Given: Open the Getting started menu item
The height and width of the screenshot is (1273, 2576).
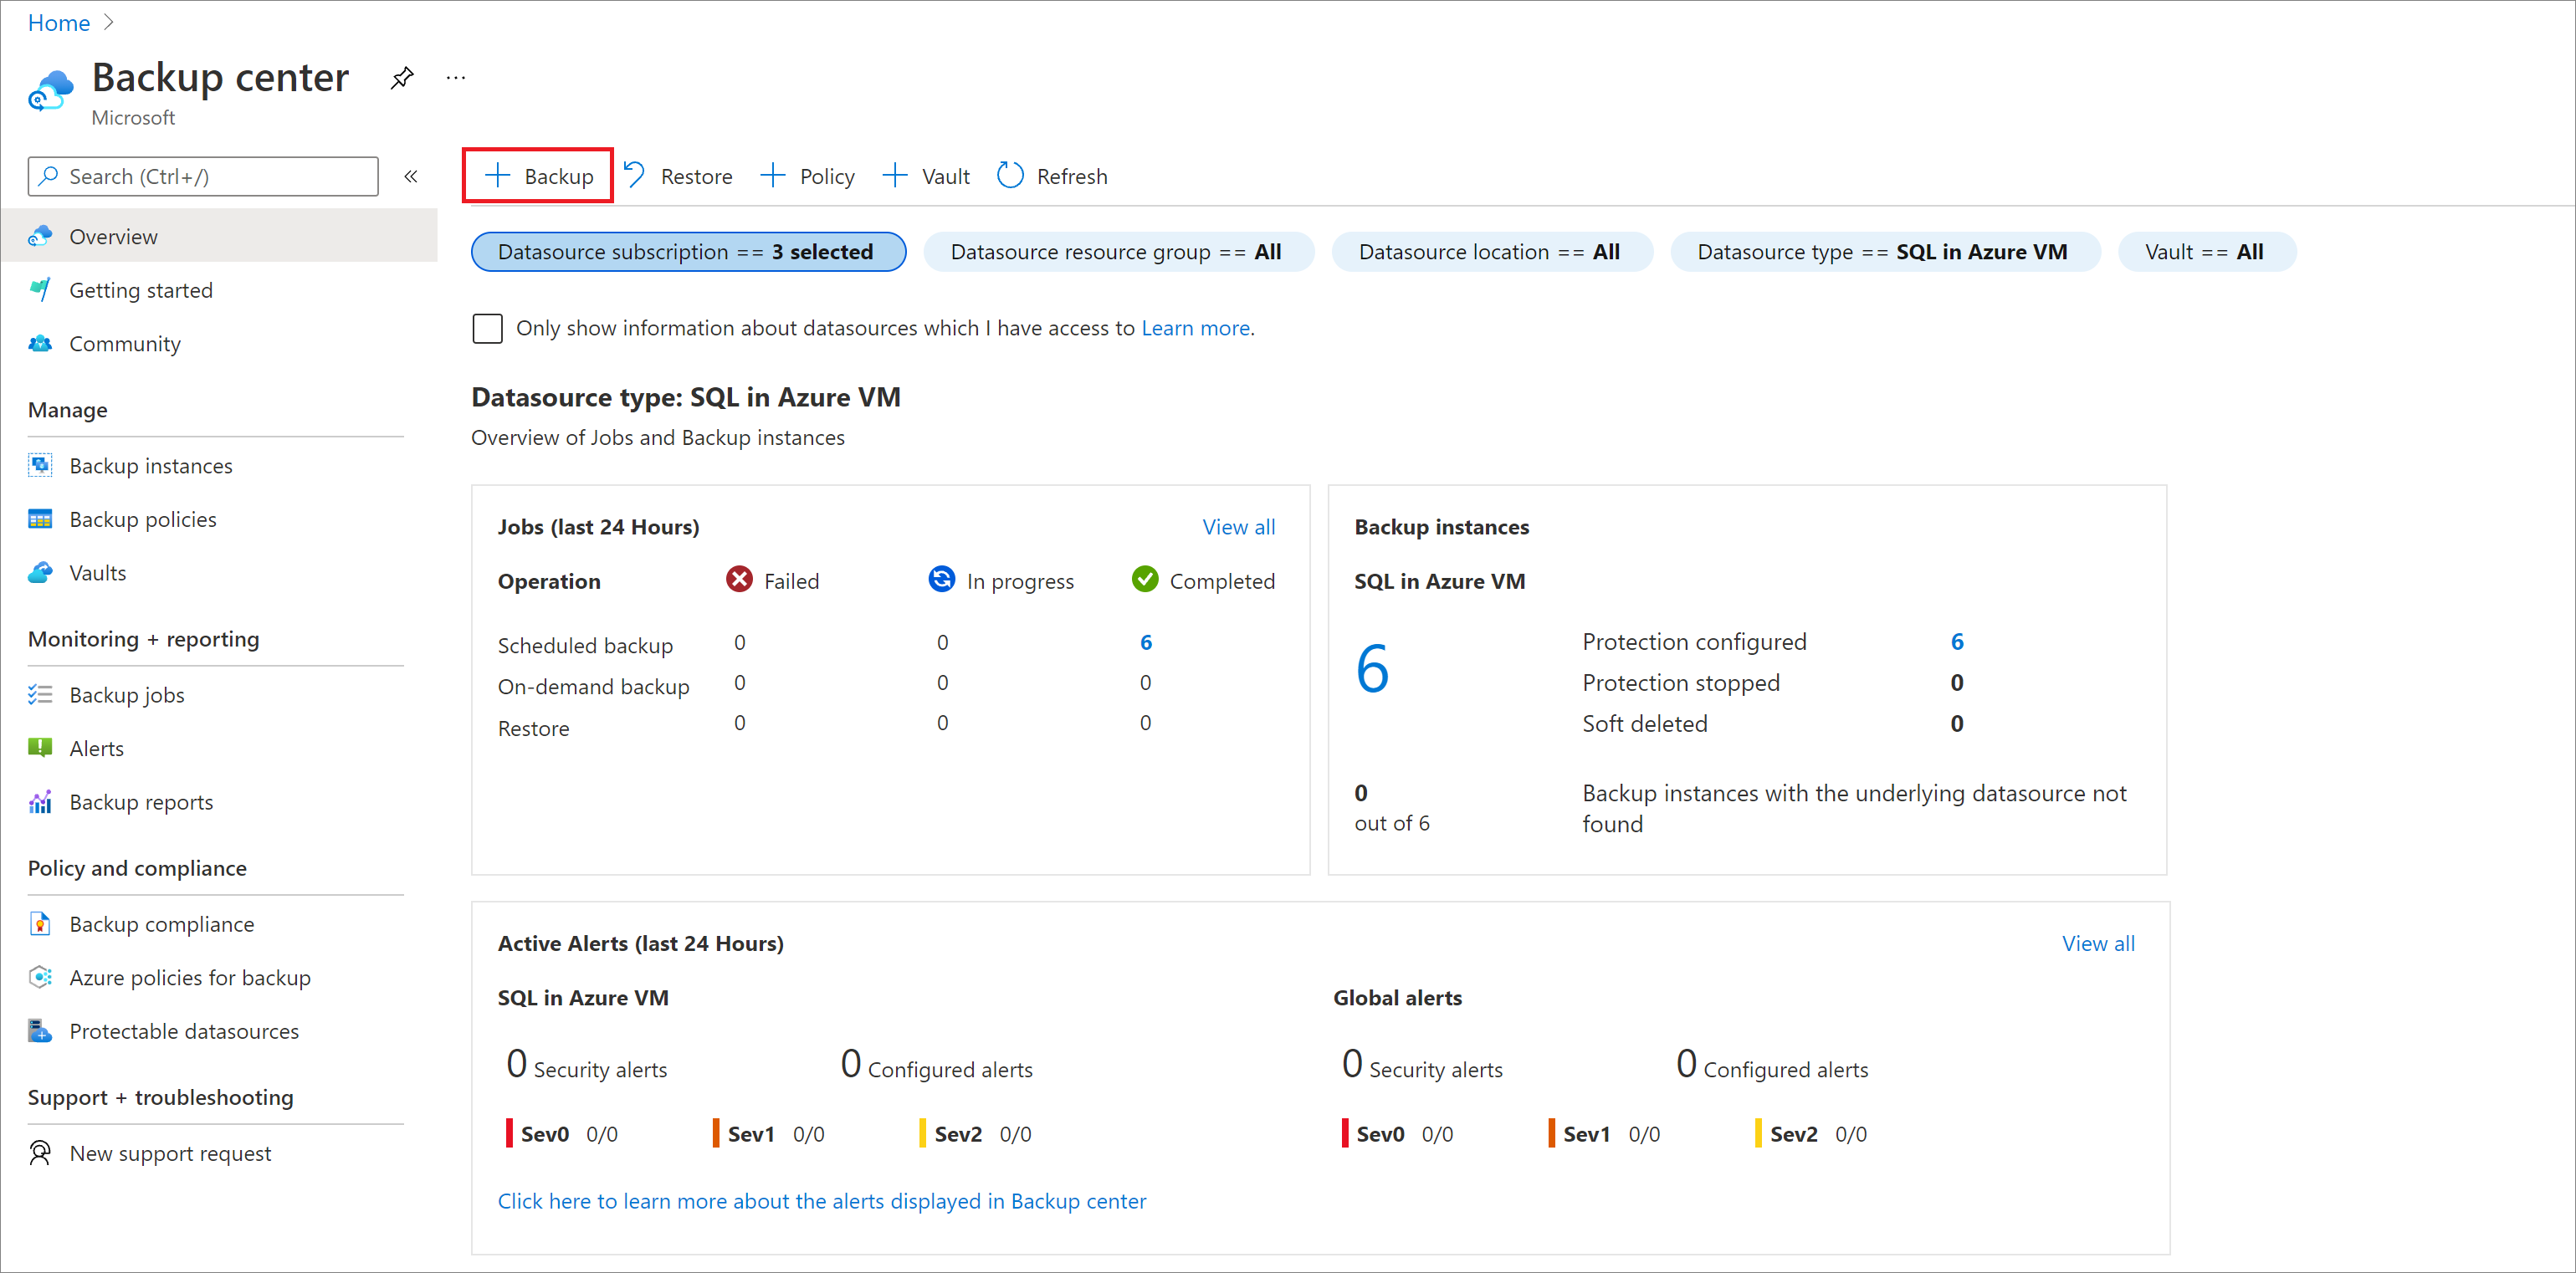Looking at the screenshot, I should coord(140,288).
